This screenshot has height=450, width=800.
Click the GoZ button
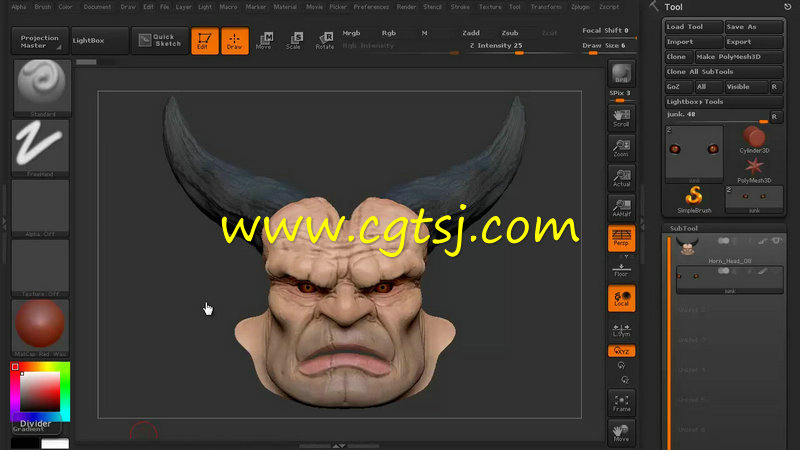tap(679, 87)
